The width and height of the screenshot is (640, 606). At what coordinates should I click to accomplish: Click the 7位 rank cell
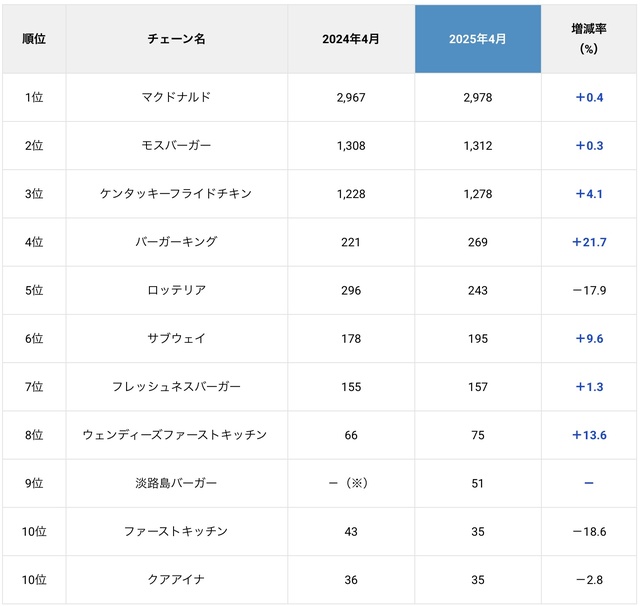(x=34, y=386)
